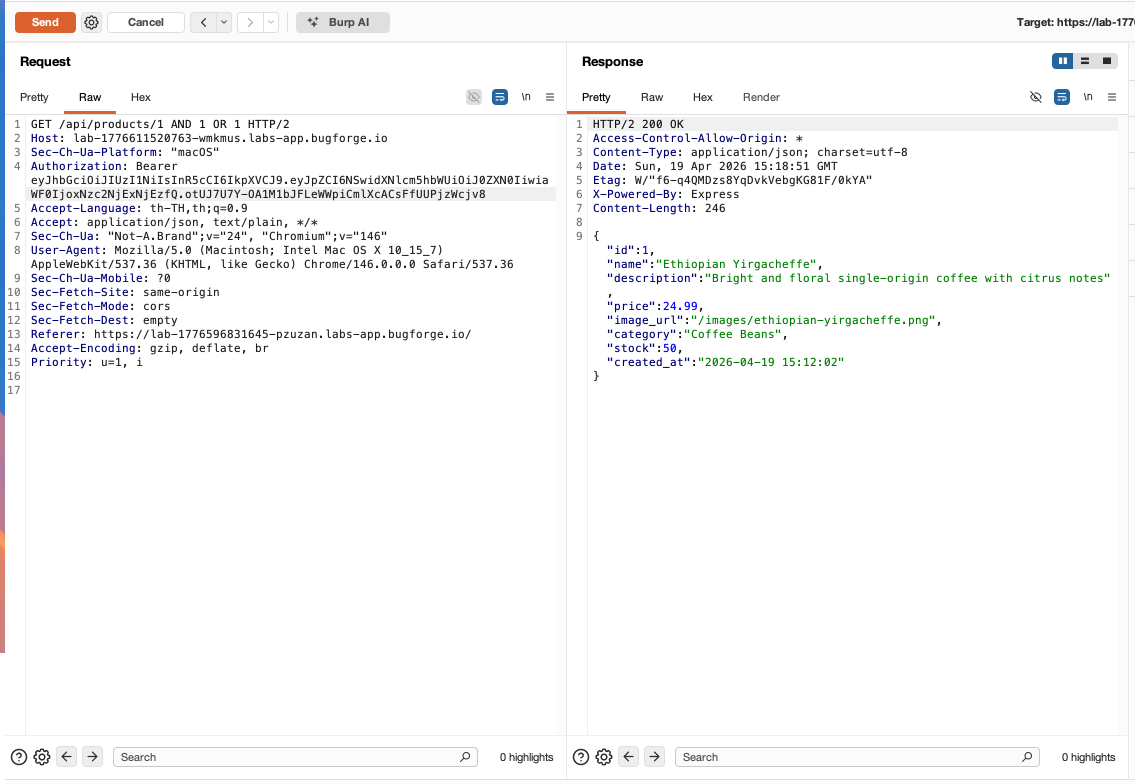1135x784 pixels.
Task: Click the Referer header line
Action: (x=250, y=334)
